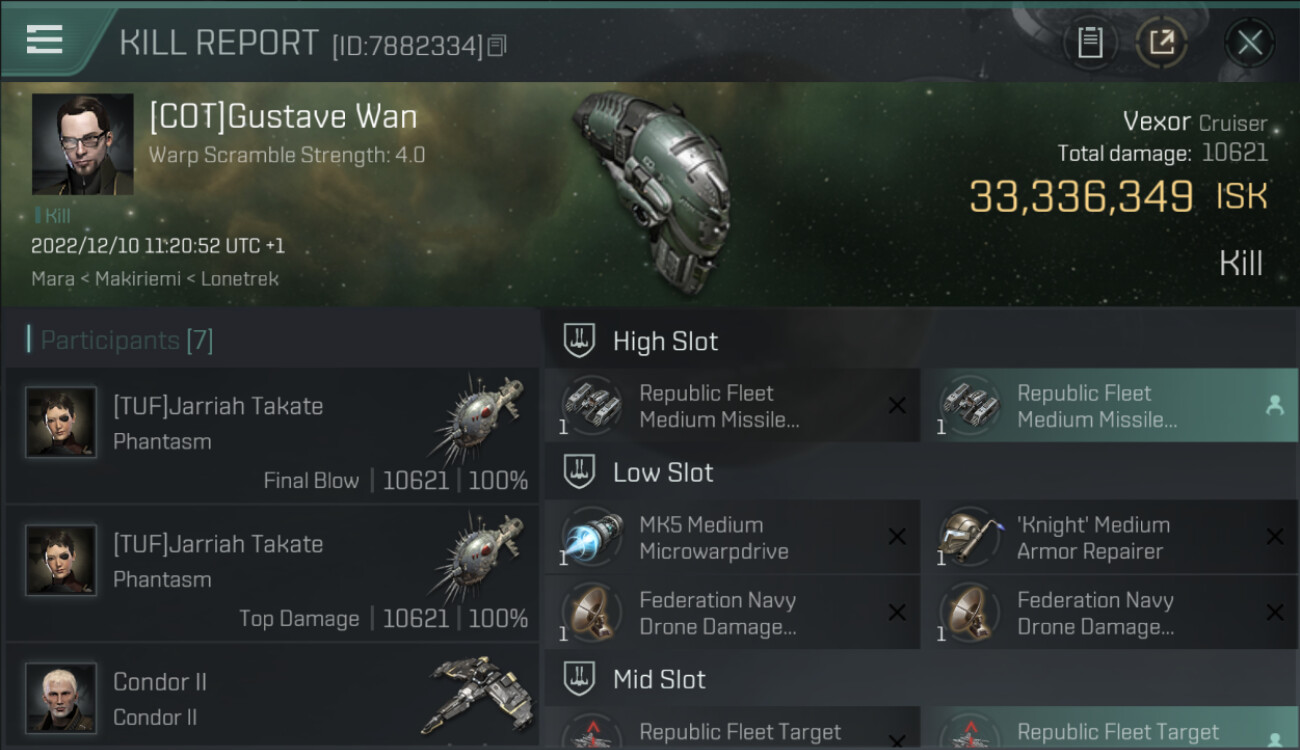Click the Mid Slot shield icon
1300x750 pixels.
(x=579, y=680)
